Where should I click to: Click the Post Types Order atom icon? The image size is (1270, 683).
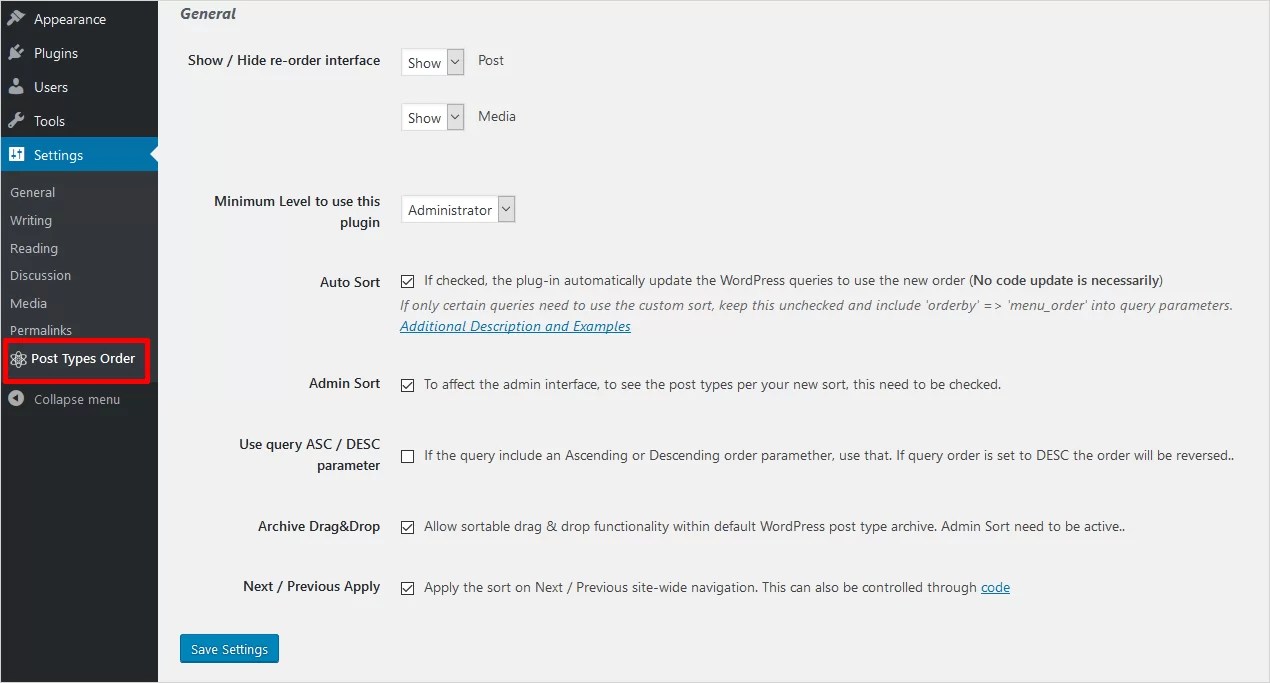(x=18, y=359)
